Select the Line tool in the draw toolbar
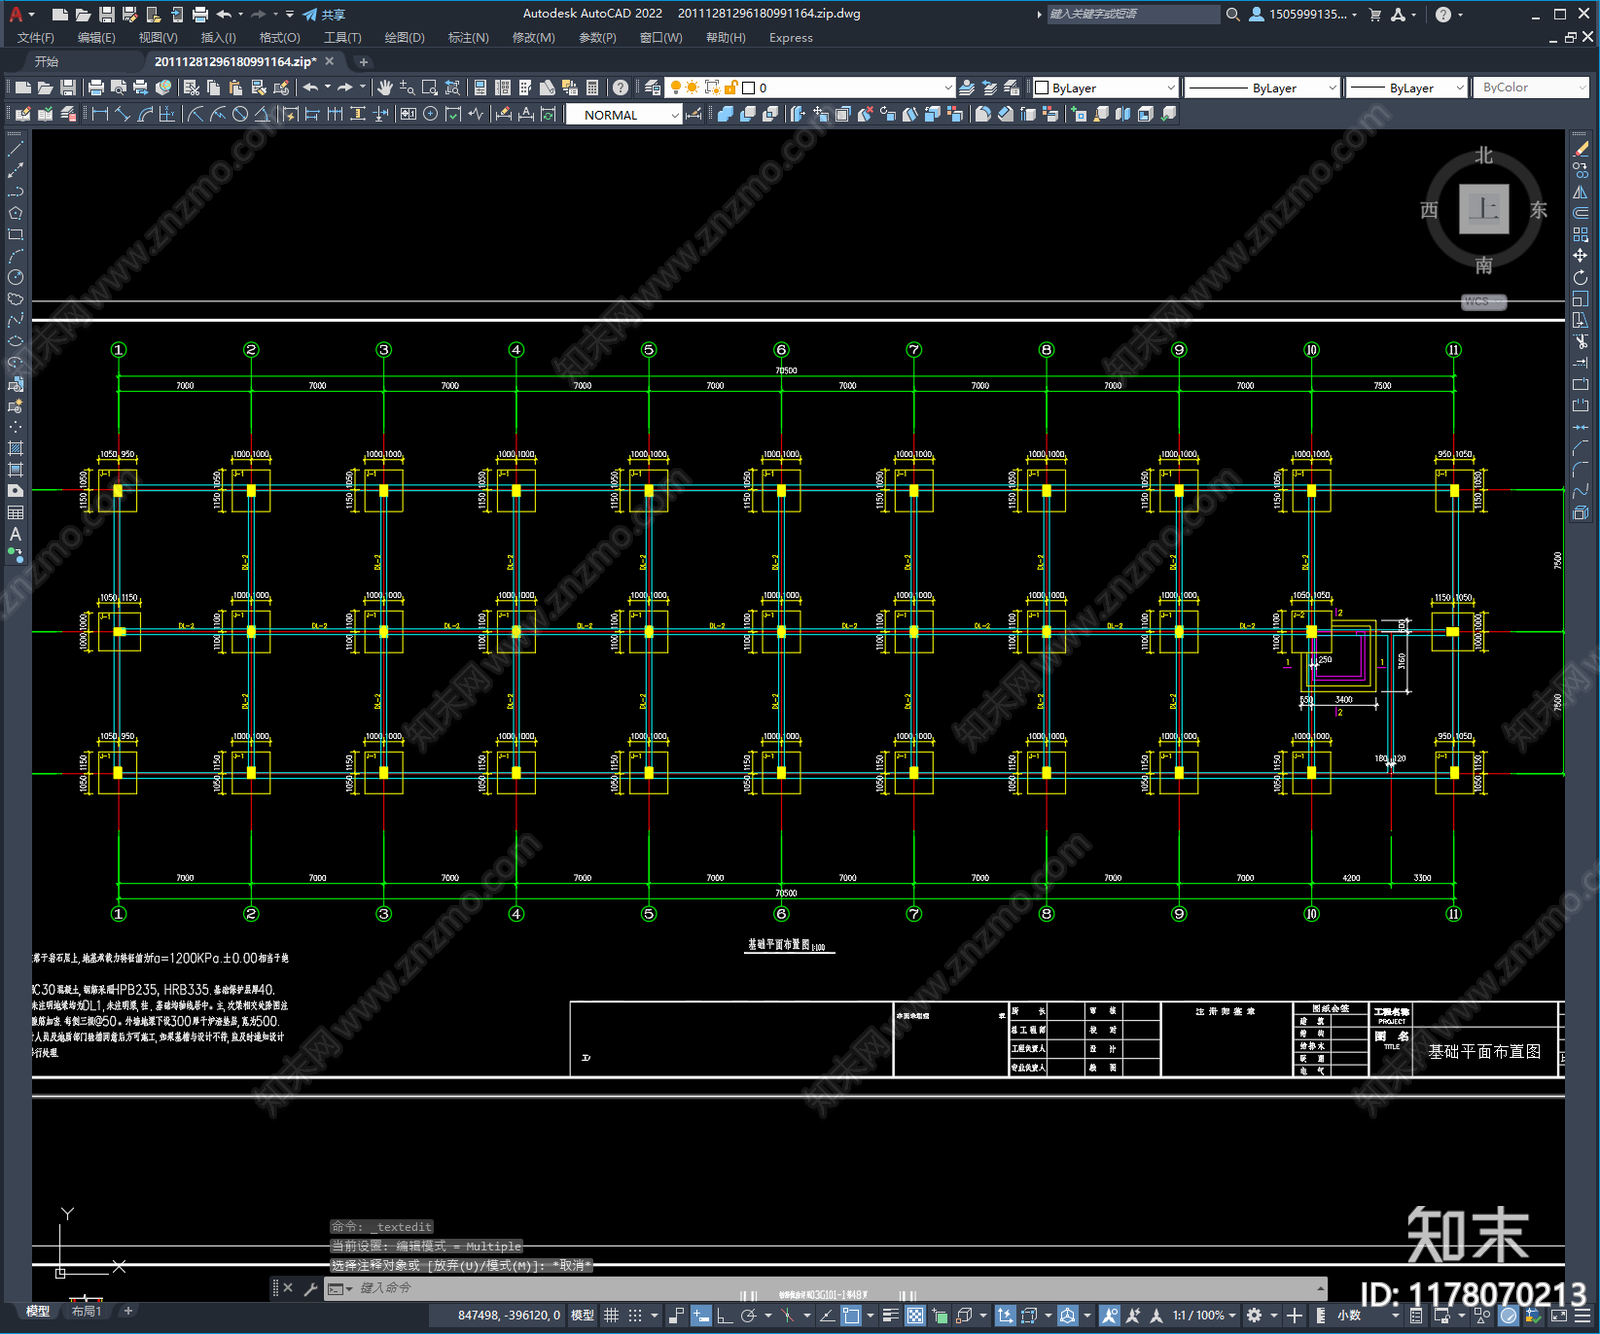Screen dimensions: 1600x1334 [15, 148]
